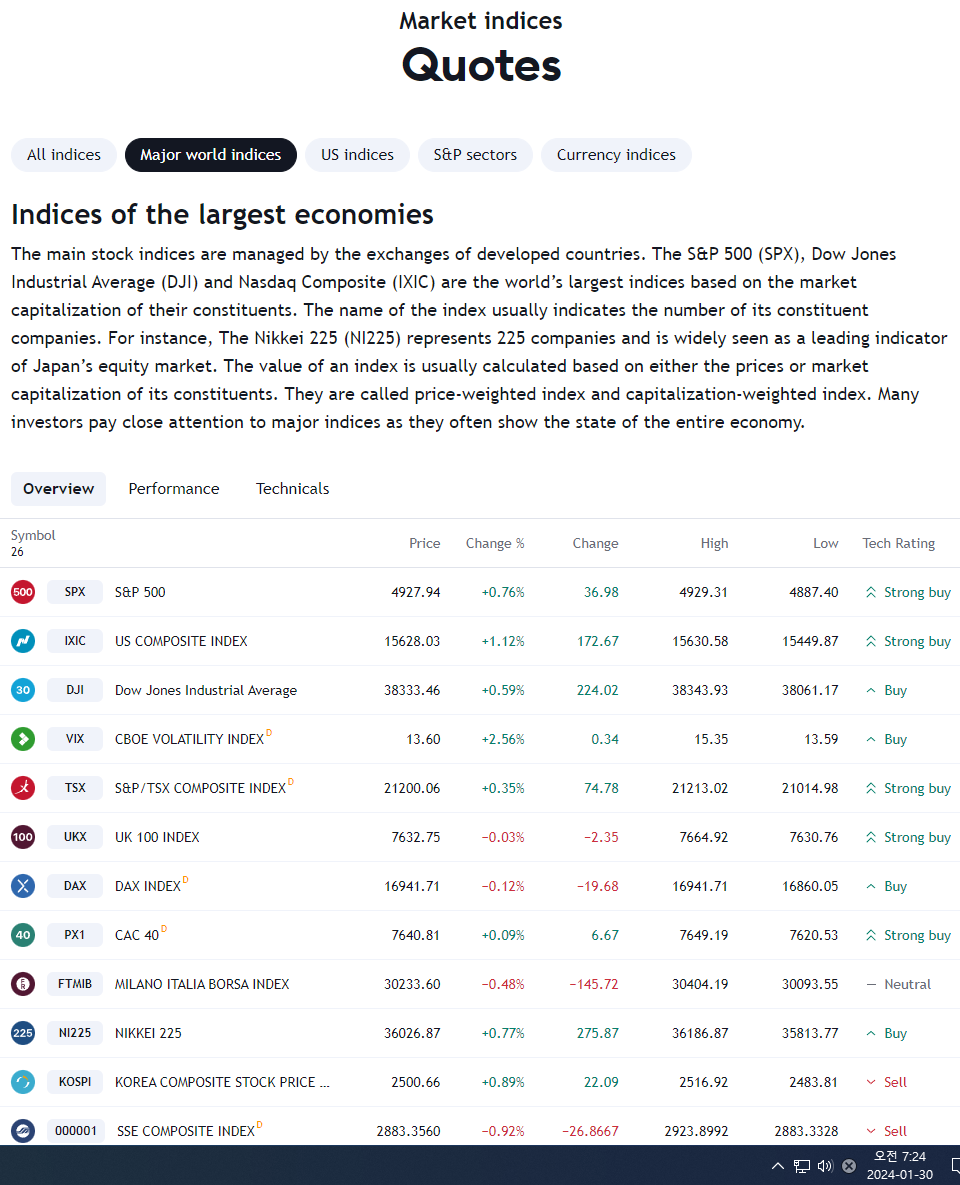Sort by the Change column header

tap(596, 543)
